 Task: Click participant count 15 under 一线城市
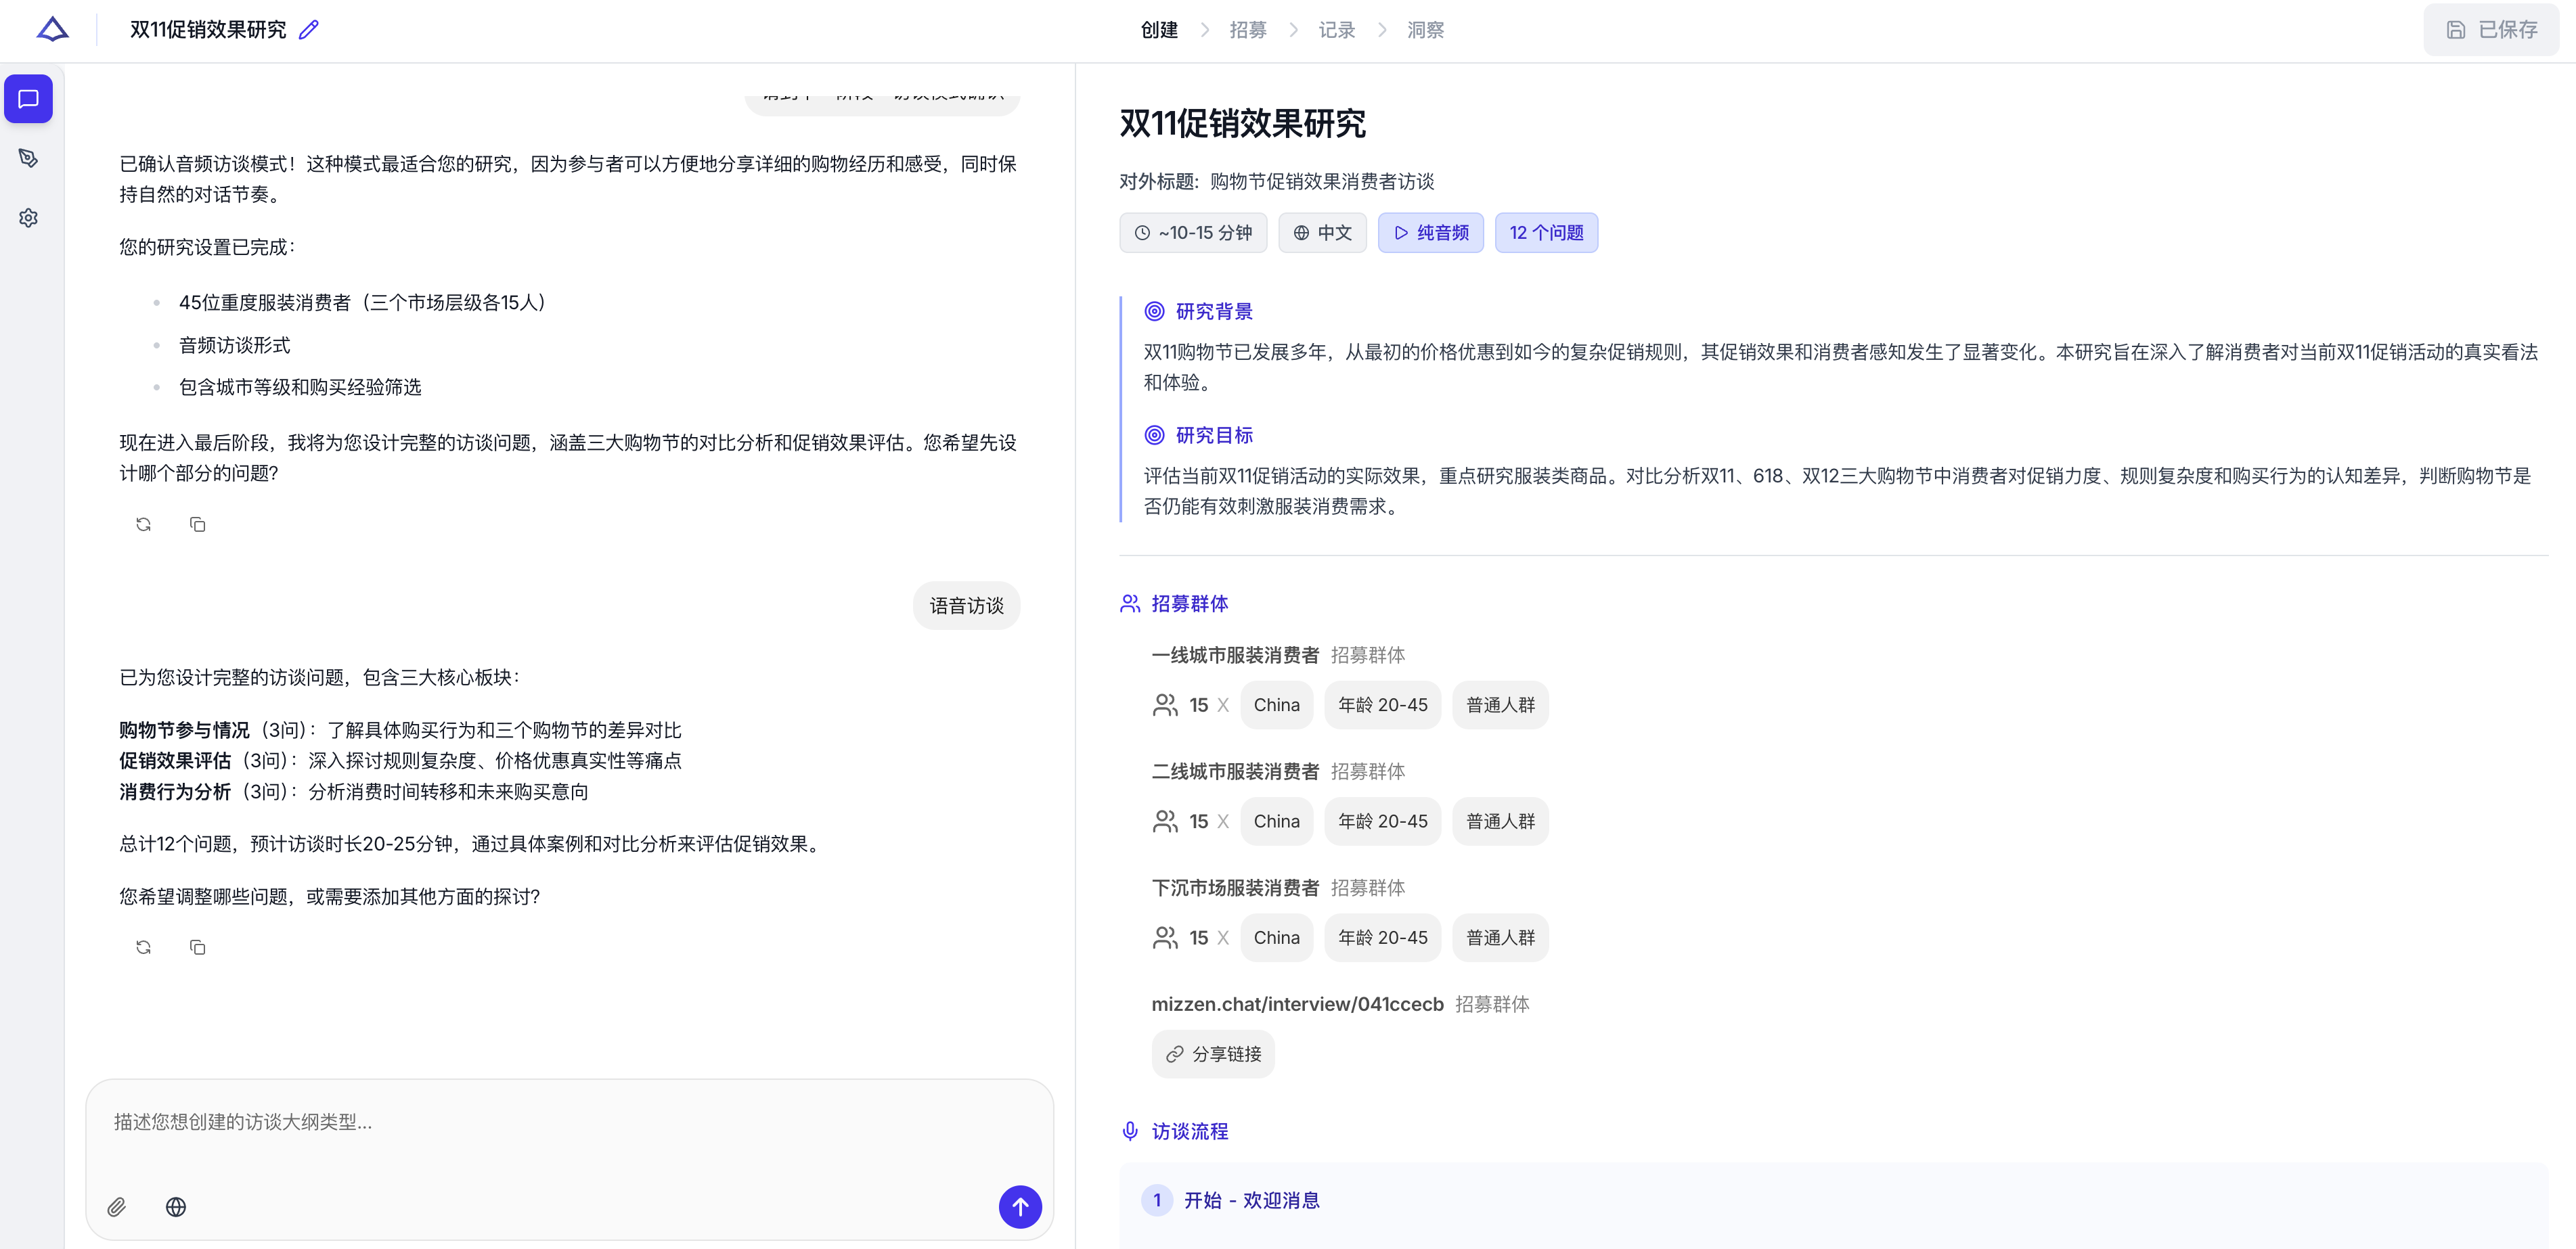click(x=1198, y=705)
